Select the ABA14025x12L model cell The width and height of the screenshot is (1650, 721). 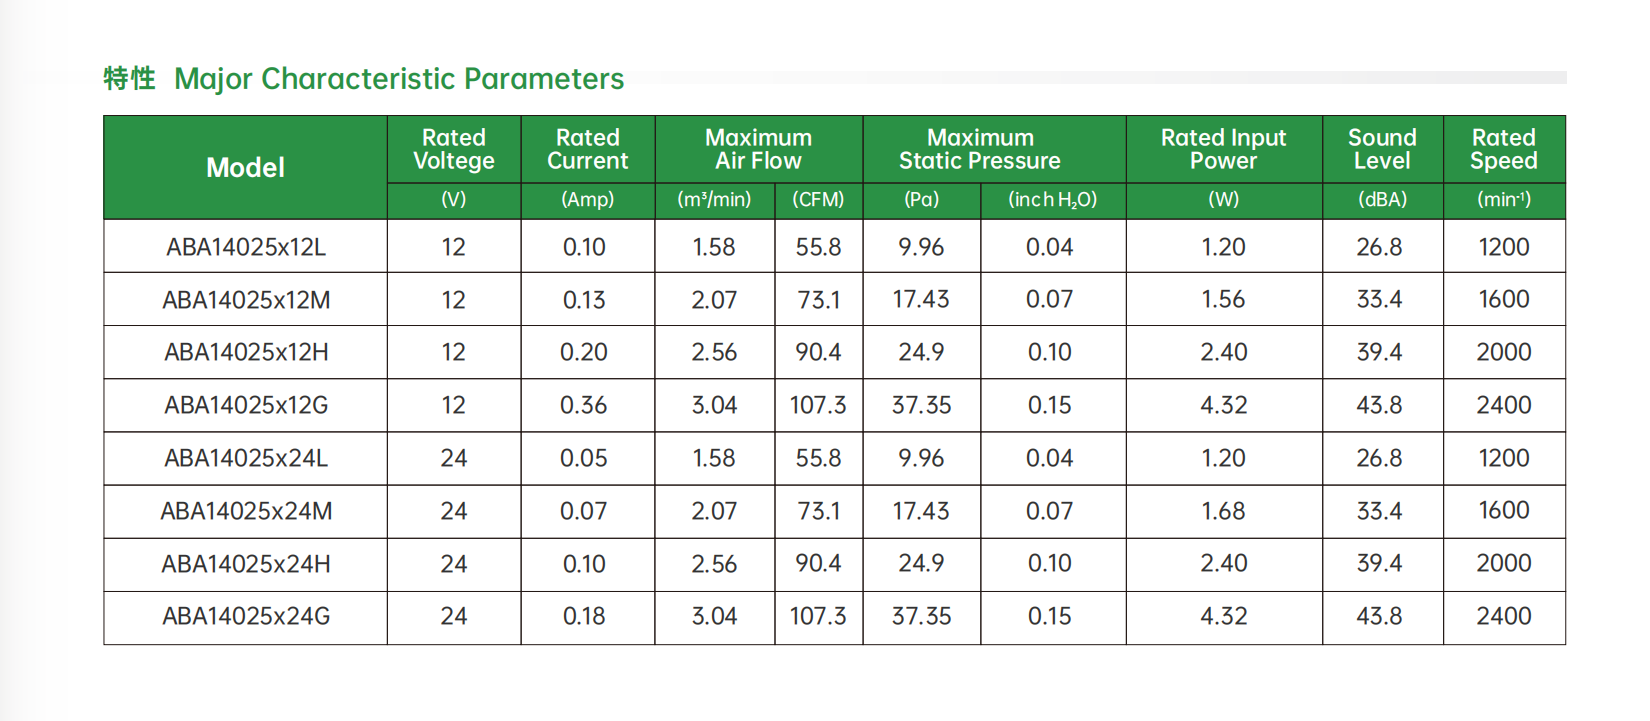click(x=246, y=247)
